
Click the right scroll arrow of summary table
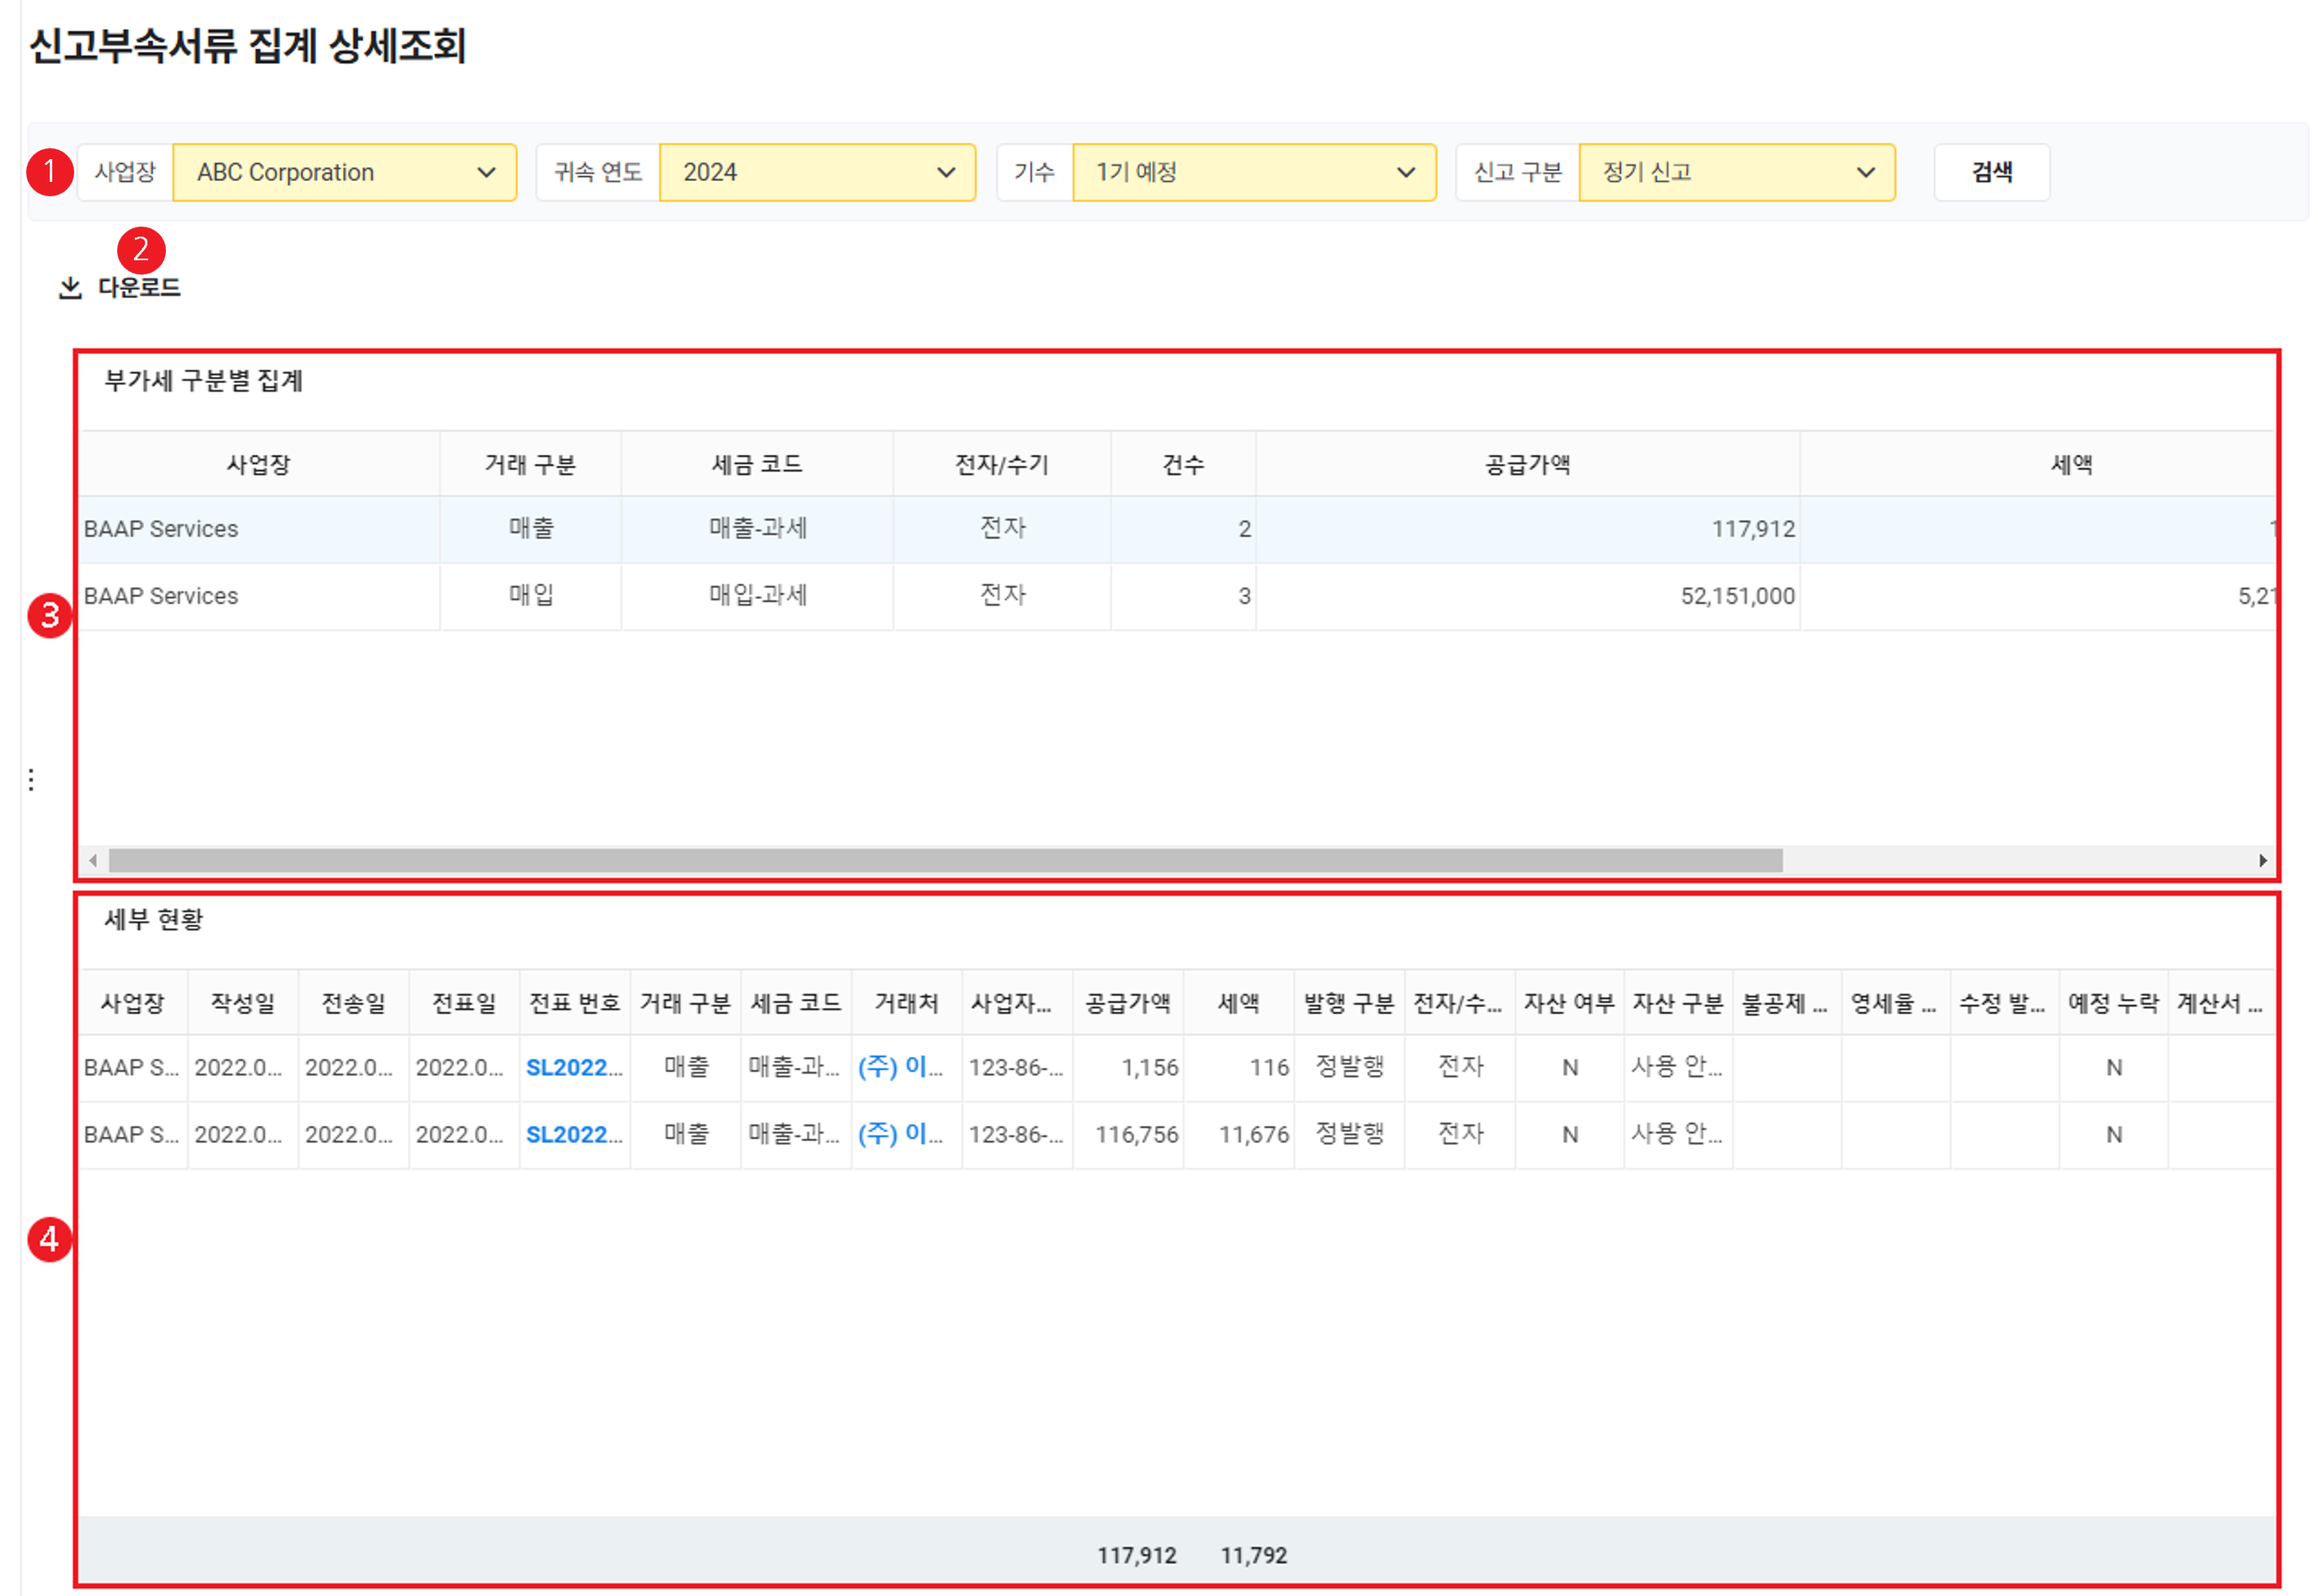click(2262, 861)
